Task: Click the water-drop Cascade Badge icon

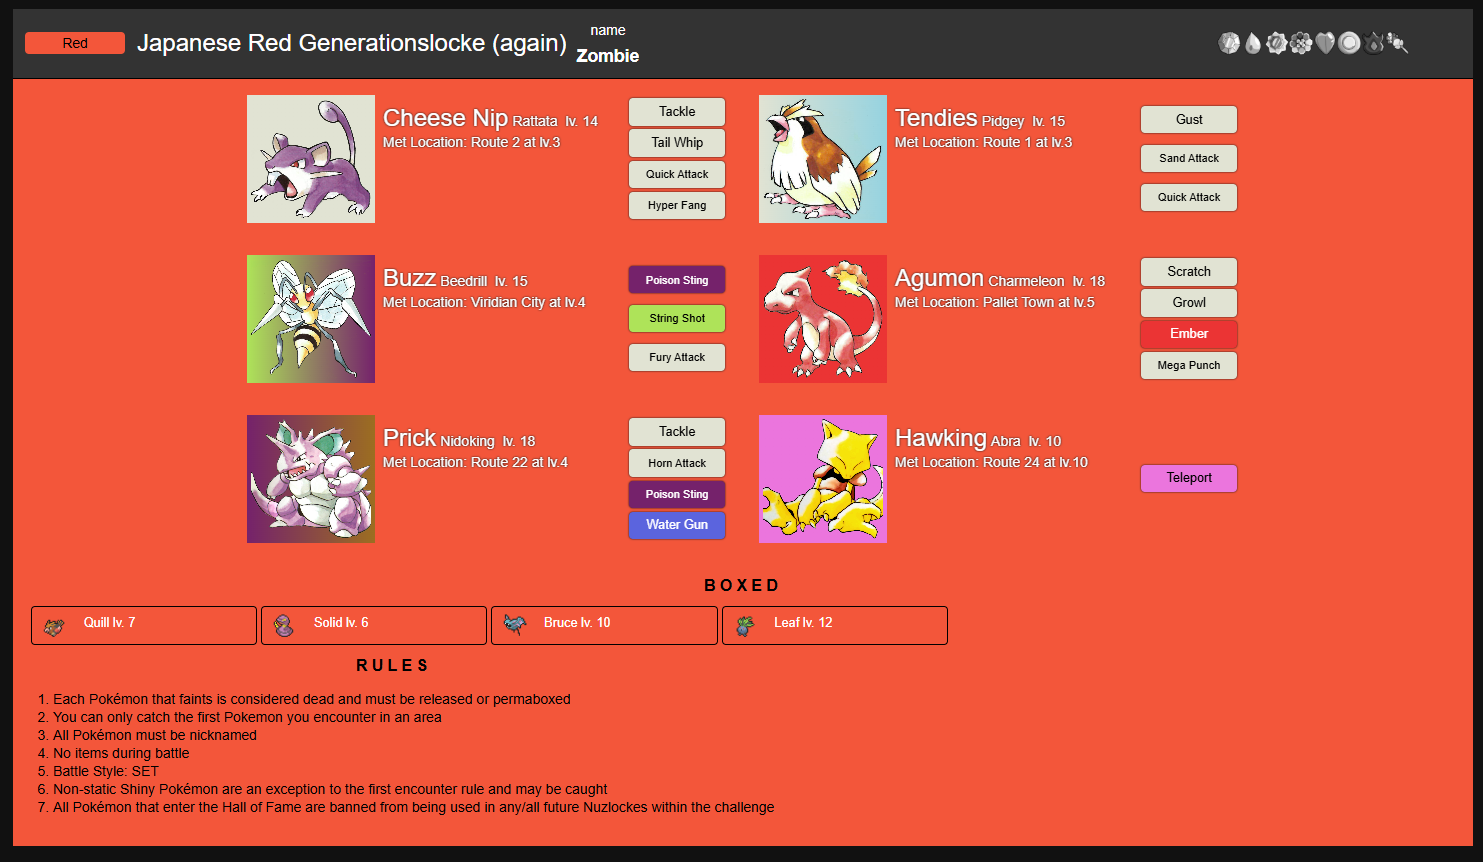Action: tap(1253, 43)
